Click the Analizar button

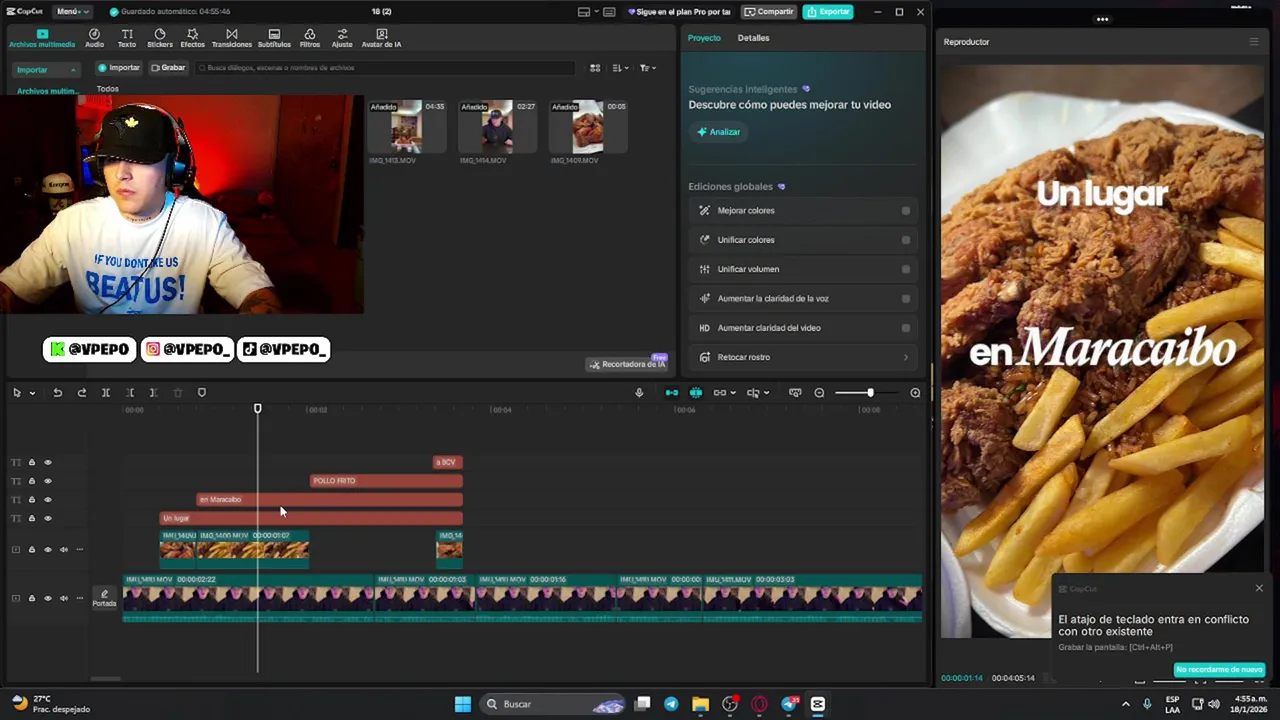click(x=719, y=132)
